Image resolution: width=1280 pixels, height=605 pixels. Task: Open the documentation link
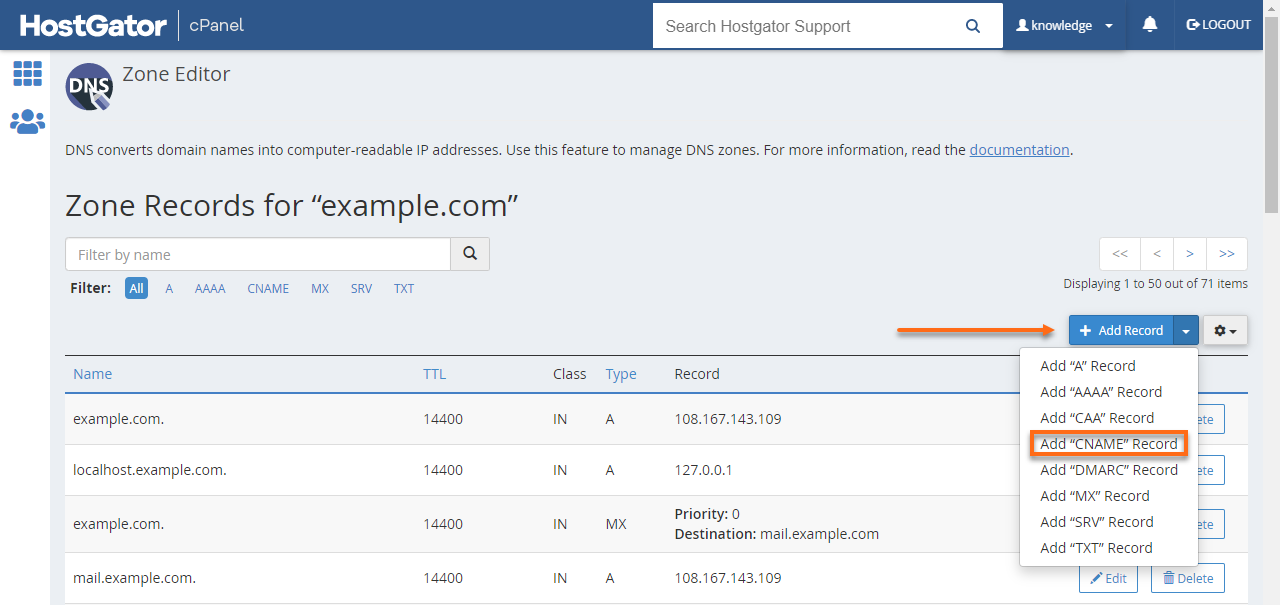click(x=1019, y=150)
